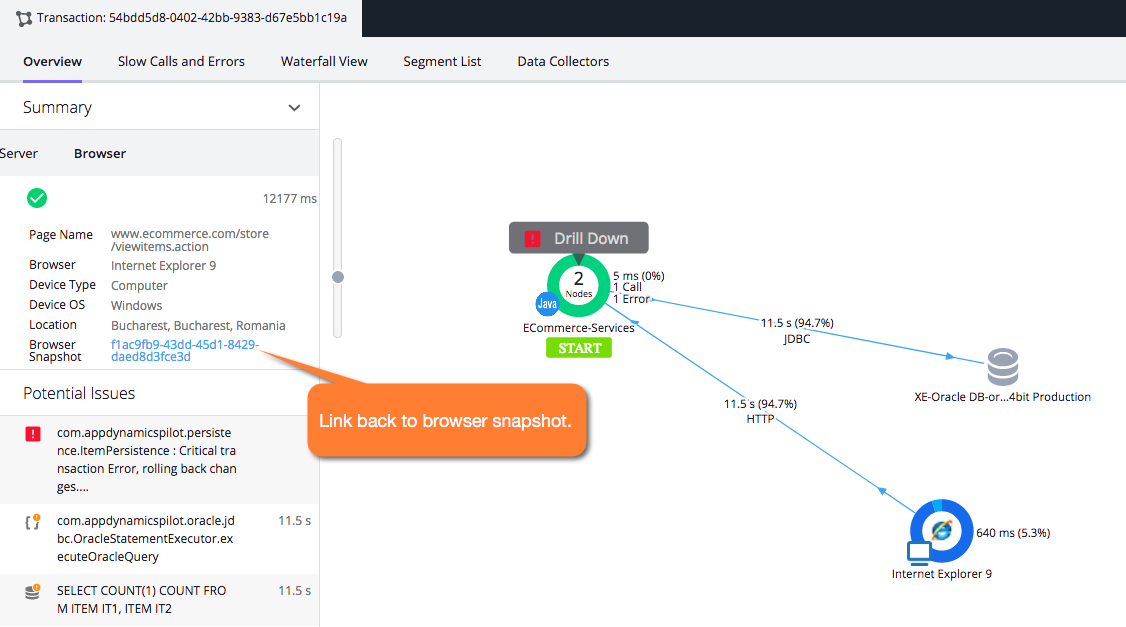Adjust the flow map zoom slider handle
This screenshot has height=627, width=1126.
[x=338, y=277]
